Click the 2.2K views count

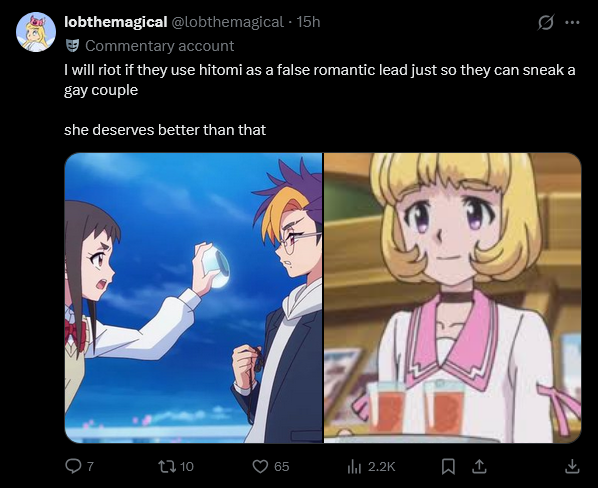381,466
